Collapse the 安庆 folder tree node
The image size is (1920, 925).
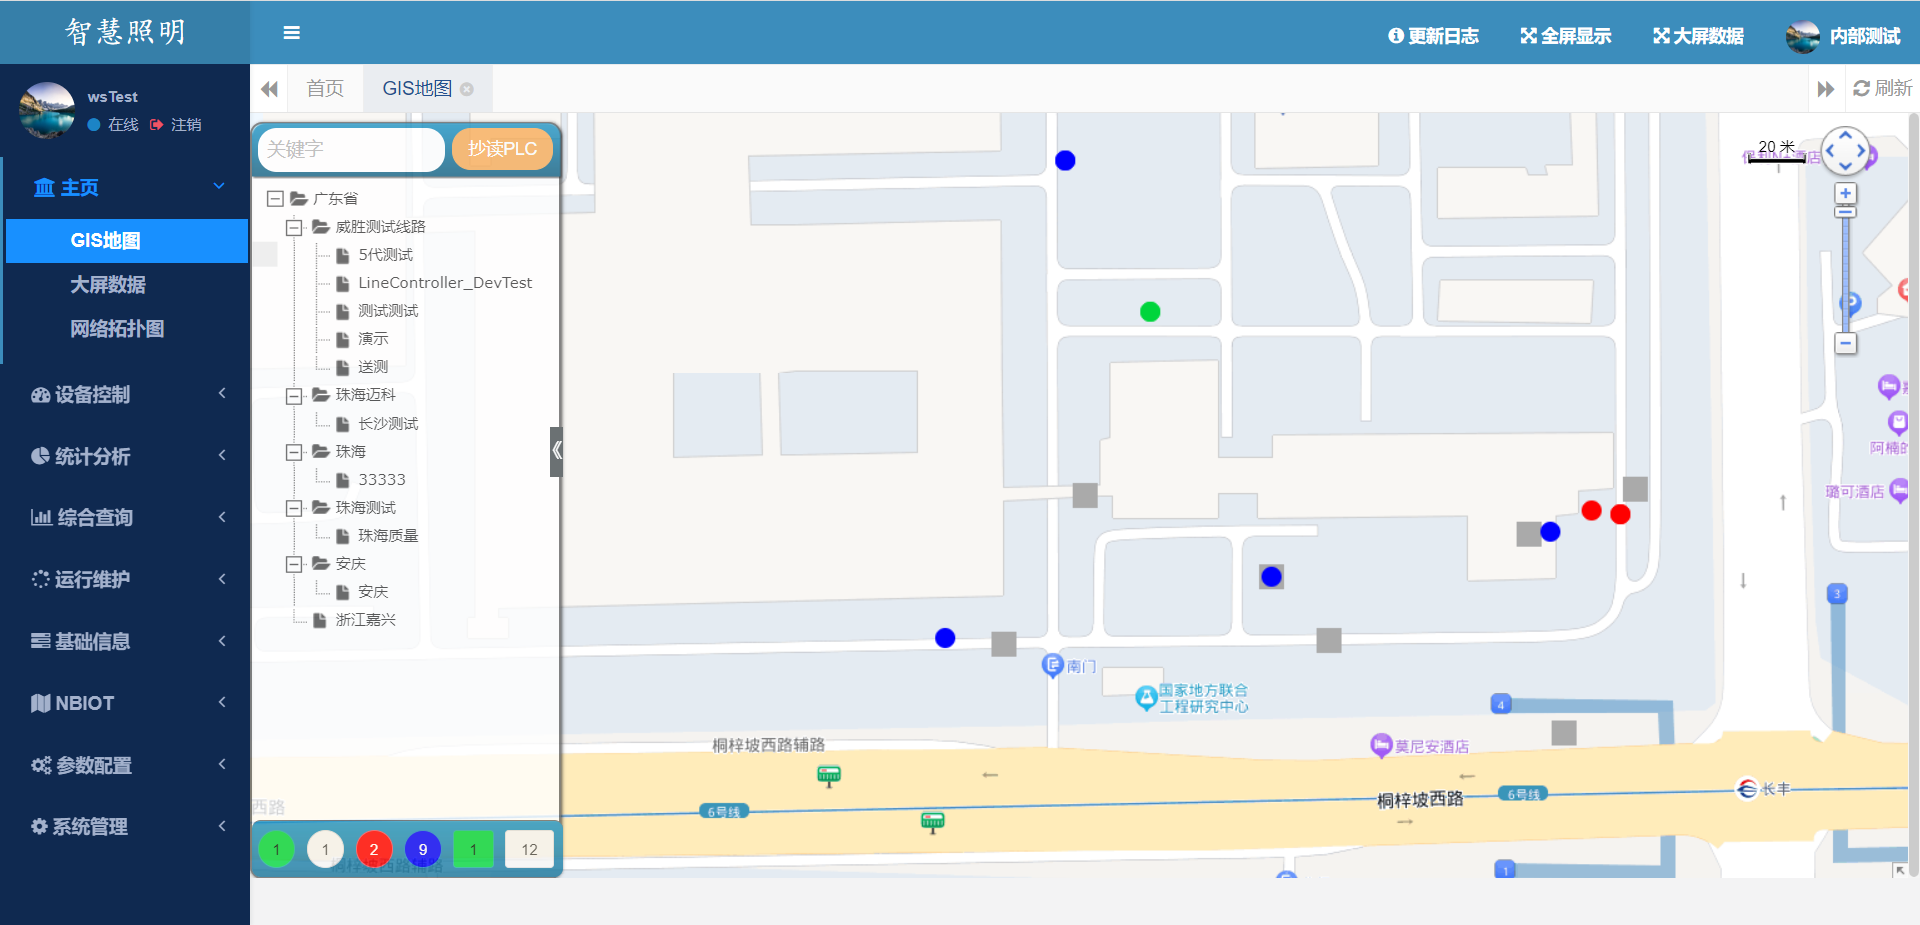click(294, 564)
